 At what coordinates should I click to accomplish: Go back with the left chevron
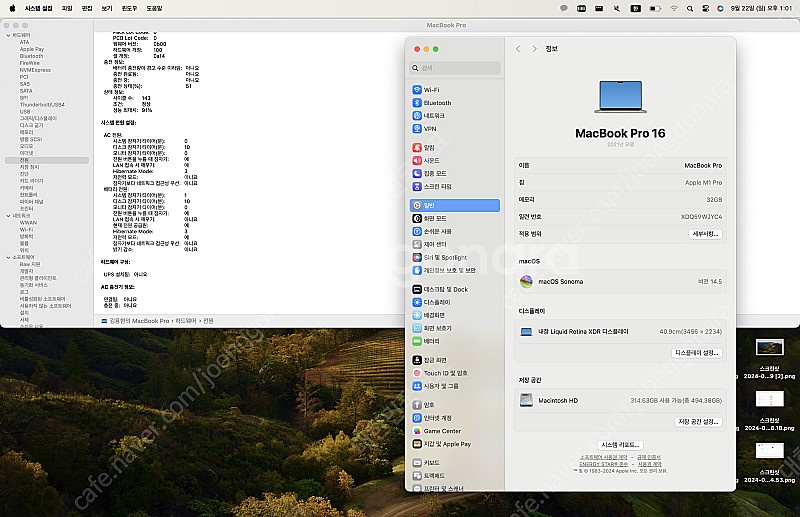click(x=518, y=49)
